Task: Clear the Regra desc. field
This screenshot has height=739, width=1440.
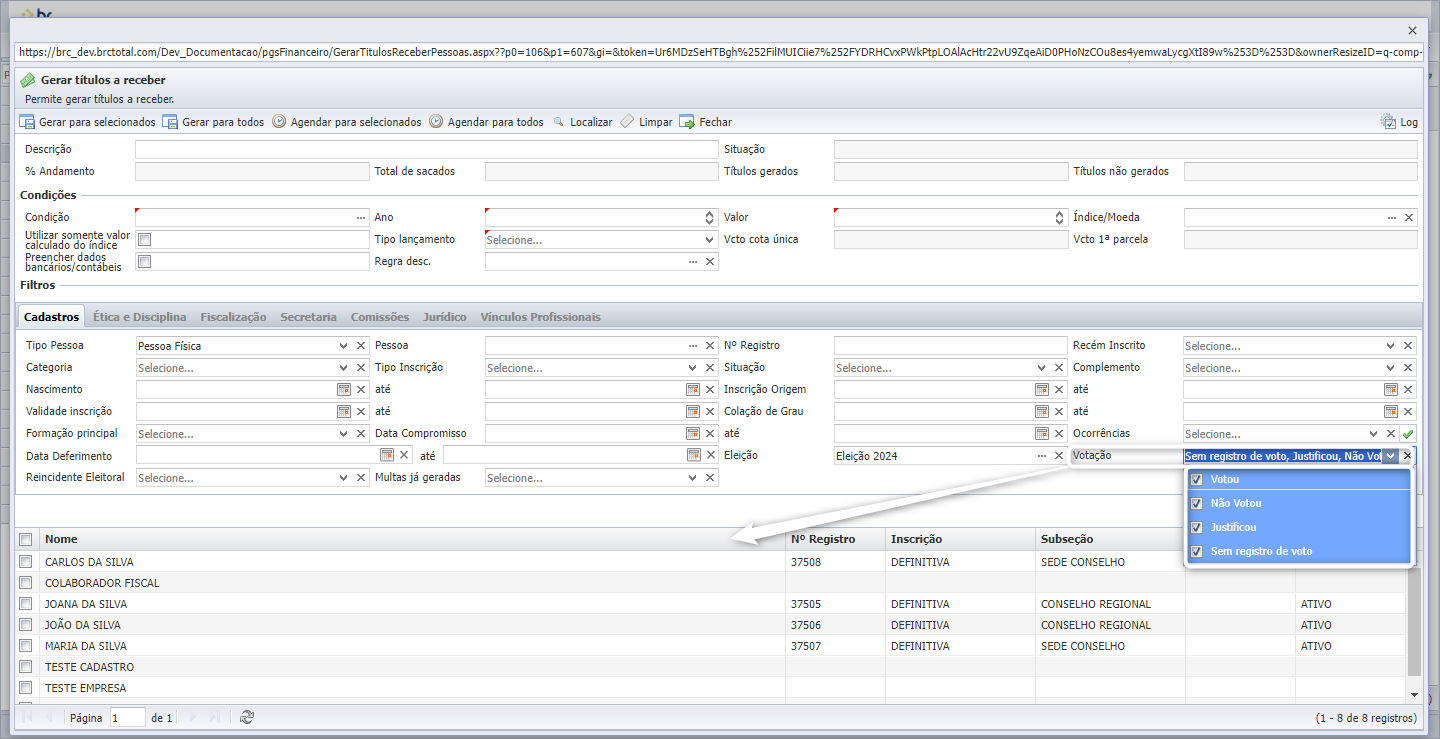Action: (710, 261)
